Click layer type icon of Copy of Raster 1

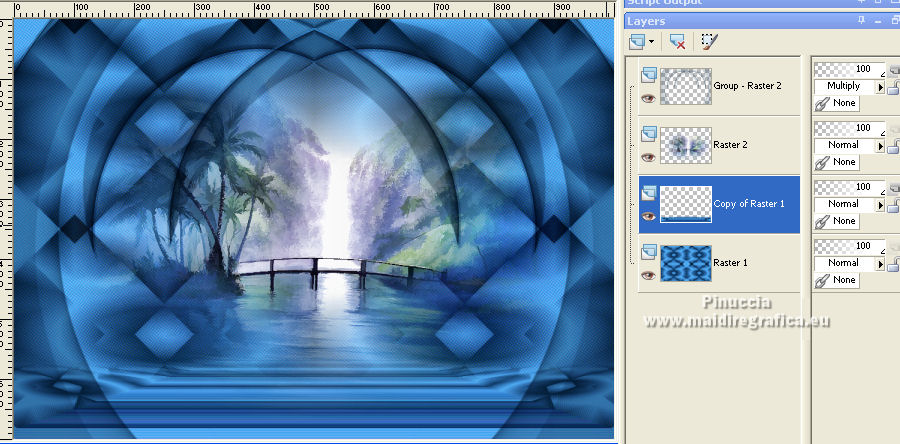(649, 192)
